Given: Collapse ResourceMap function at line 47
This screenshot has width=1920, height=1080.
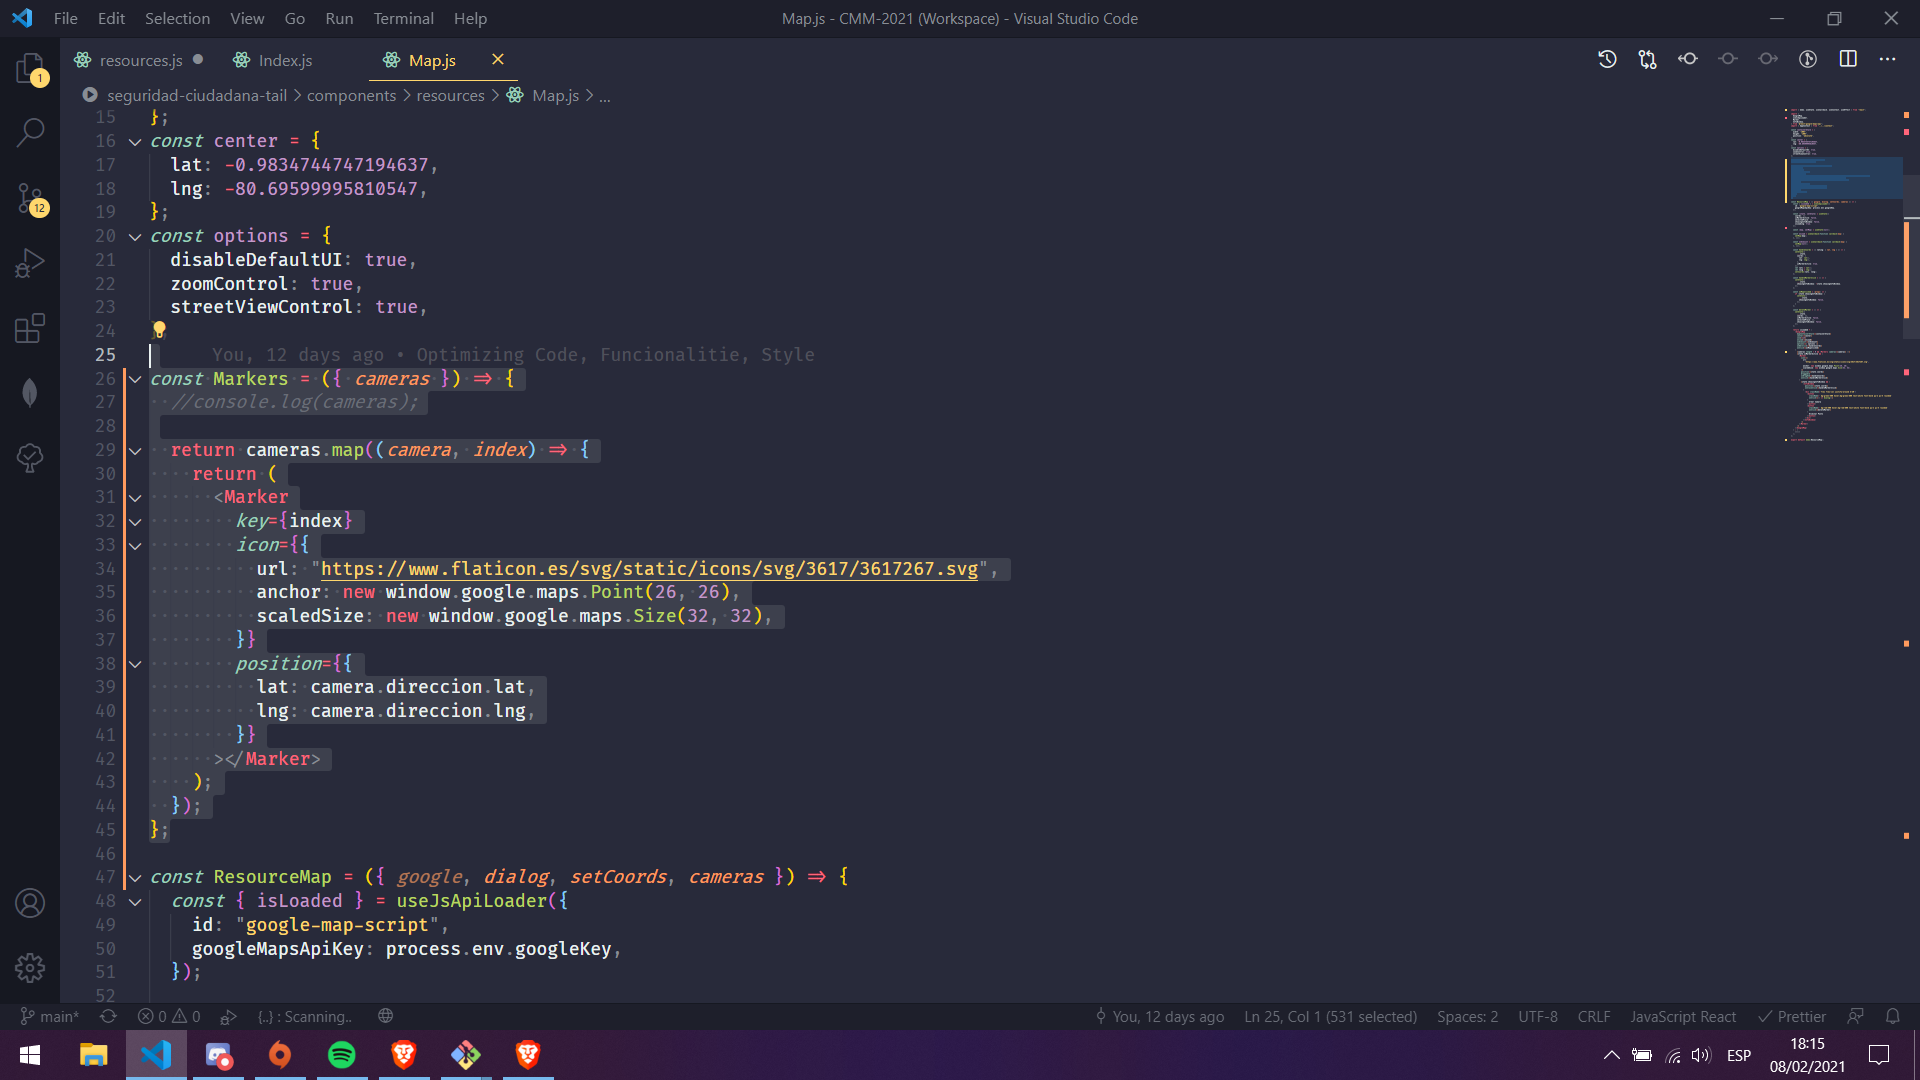Looking at the screenshot, I should point(135,877).
